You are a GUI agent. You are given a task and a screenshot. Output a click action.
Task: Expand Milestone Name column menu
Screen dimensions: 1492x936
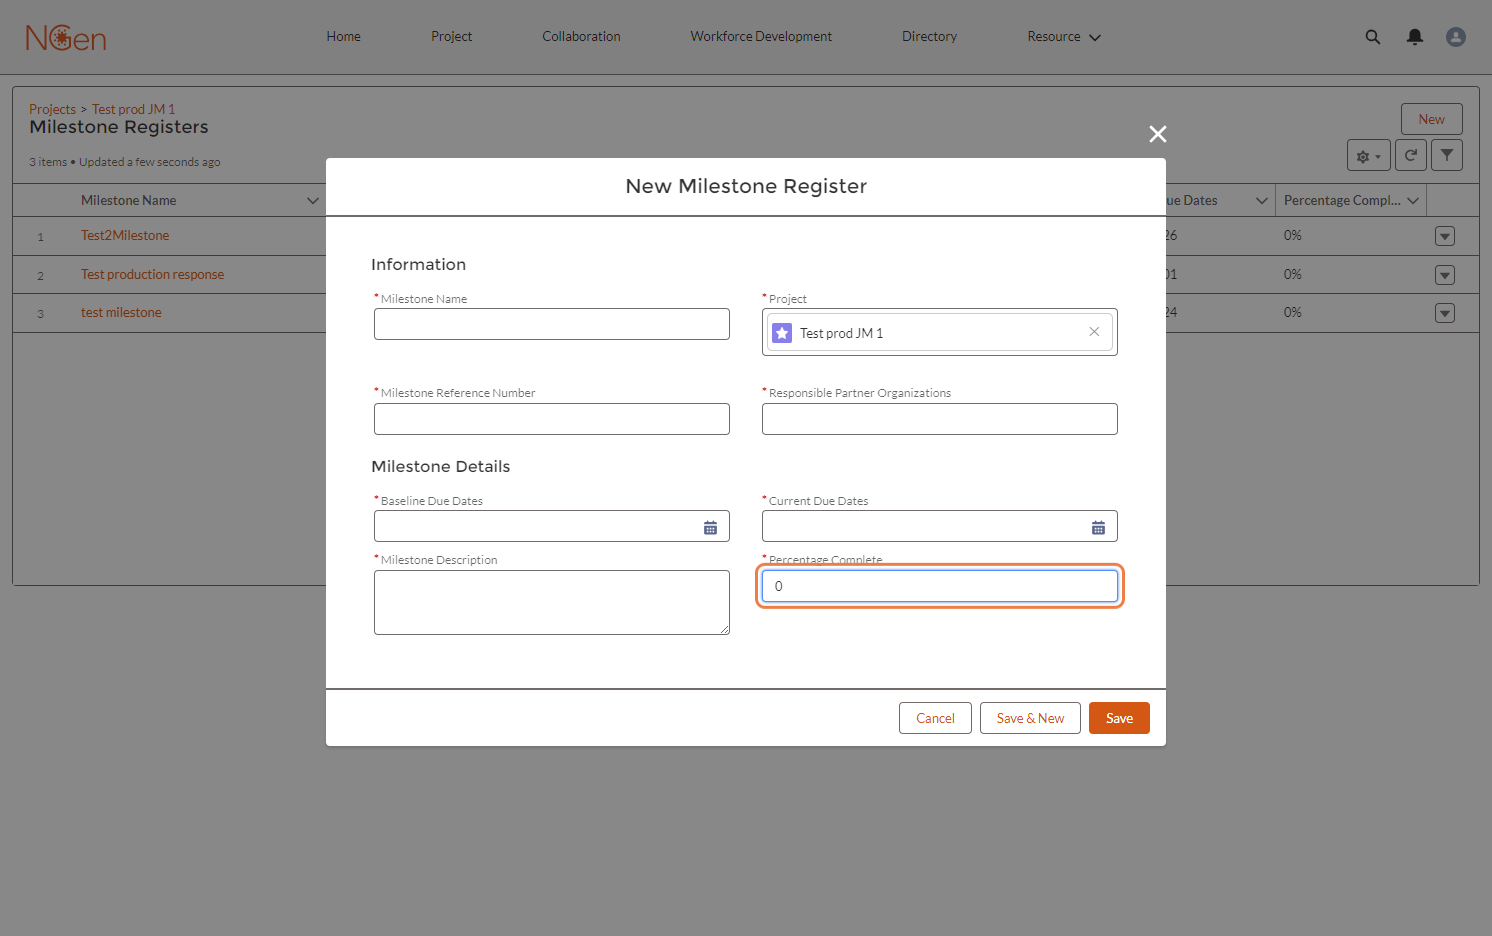click(313, 201)
